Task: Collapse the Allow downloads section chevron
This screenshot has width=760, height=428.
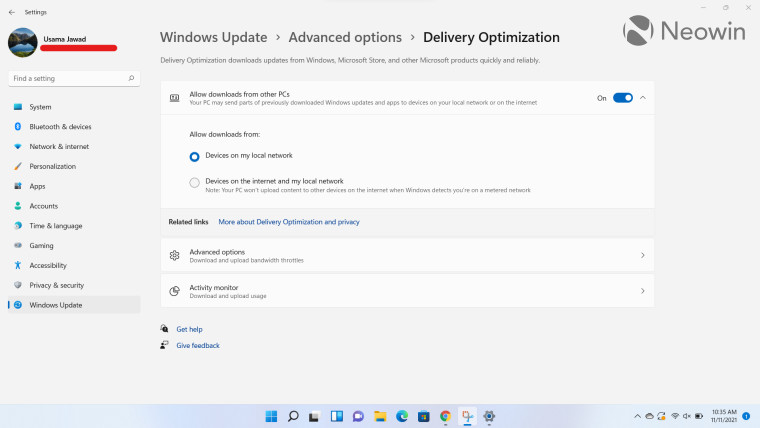Action: (643, 98)
